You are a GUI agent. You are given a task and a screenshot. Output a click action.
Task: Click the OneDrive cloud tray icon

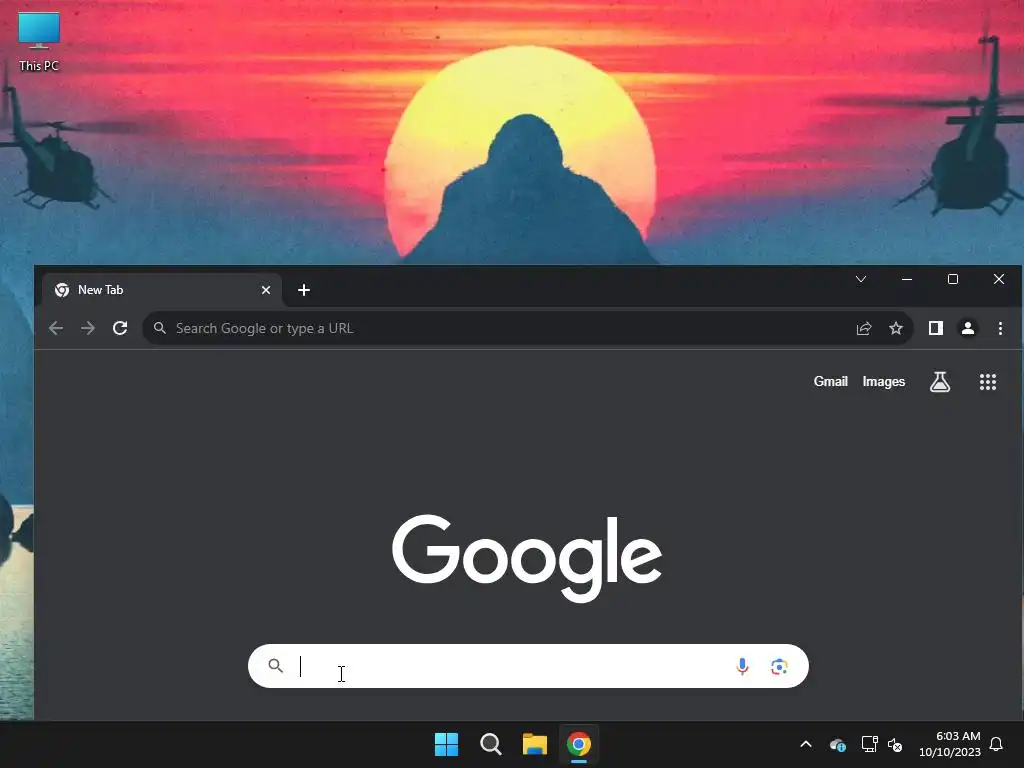tap(838, 744)
